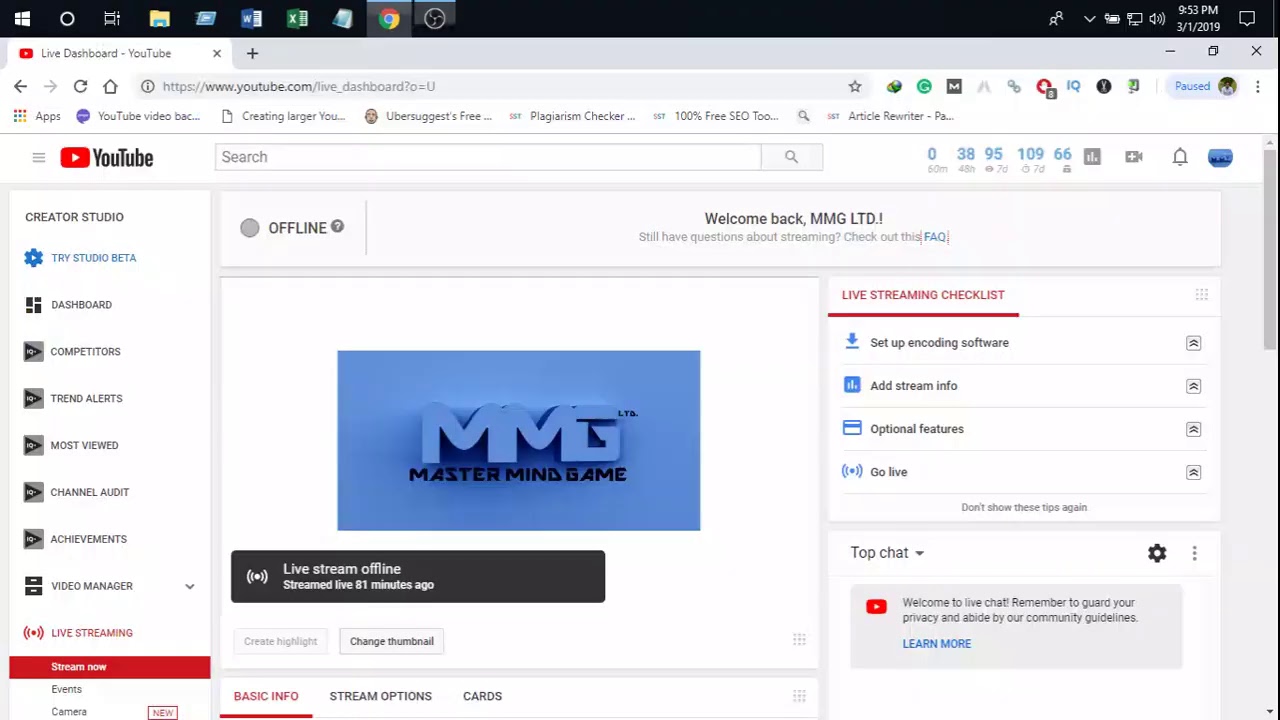
Task: Click the Create highlight button
Action: point(280,641)
